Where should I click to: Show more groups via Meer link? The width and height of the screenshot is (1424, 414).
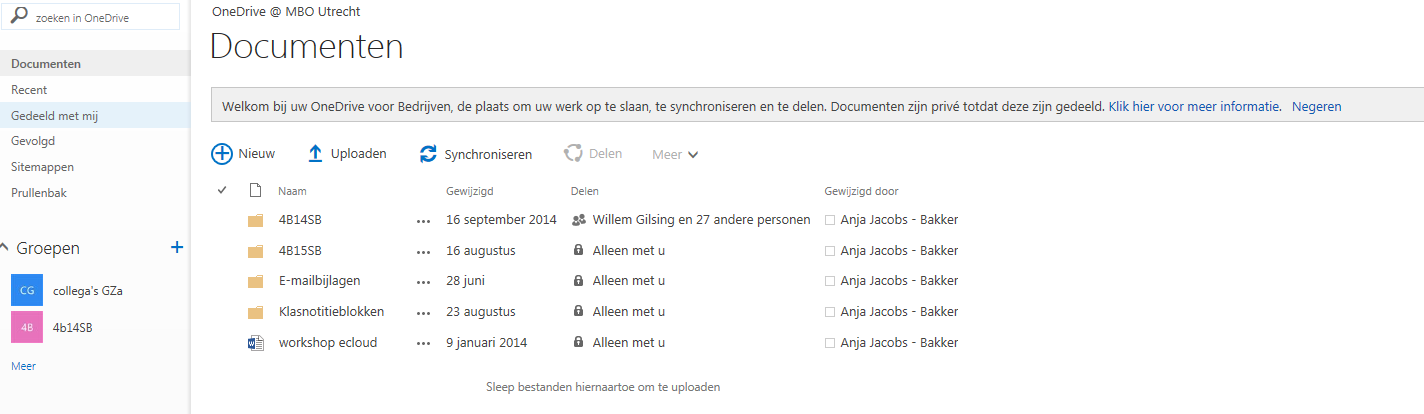point(23,366)
